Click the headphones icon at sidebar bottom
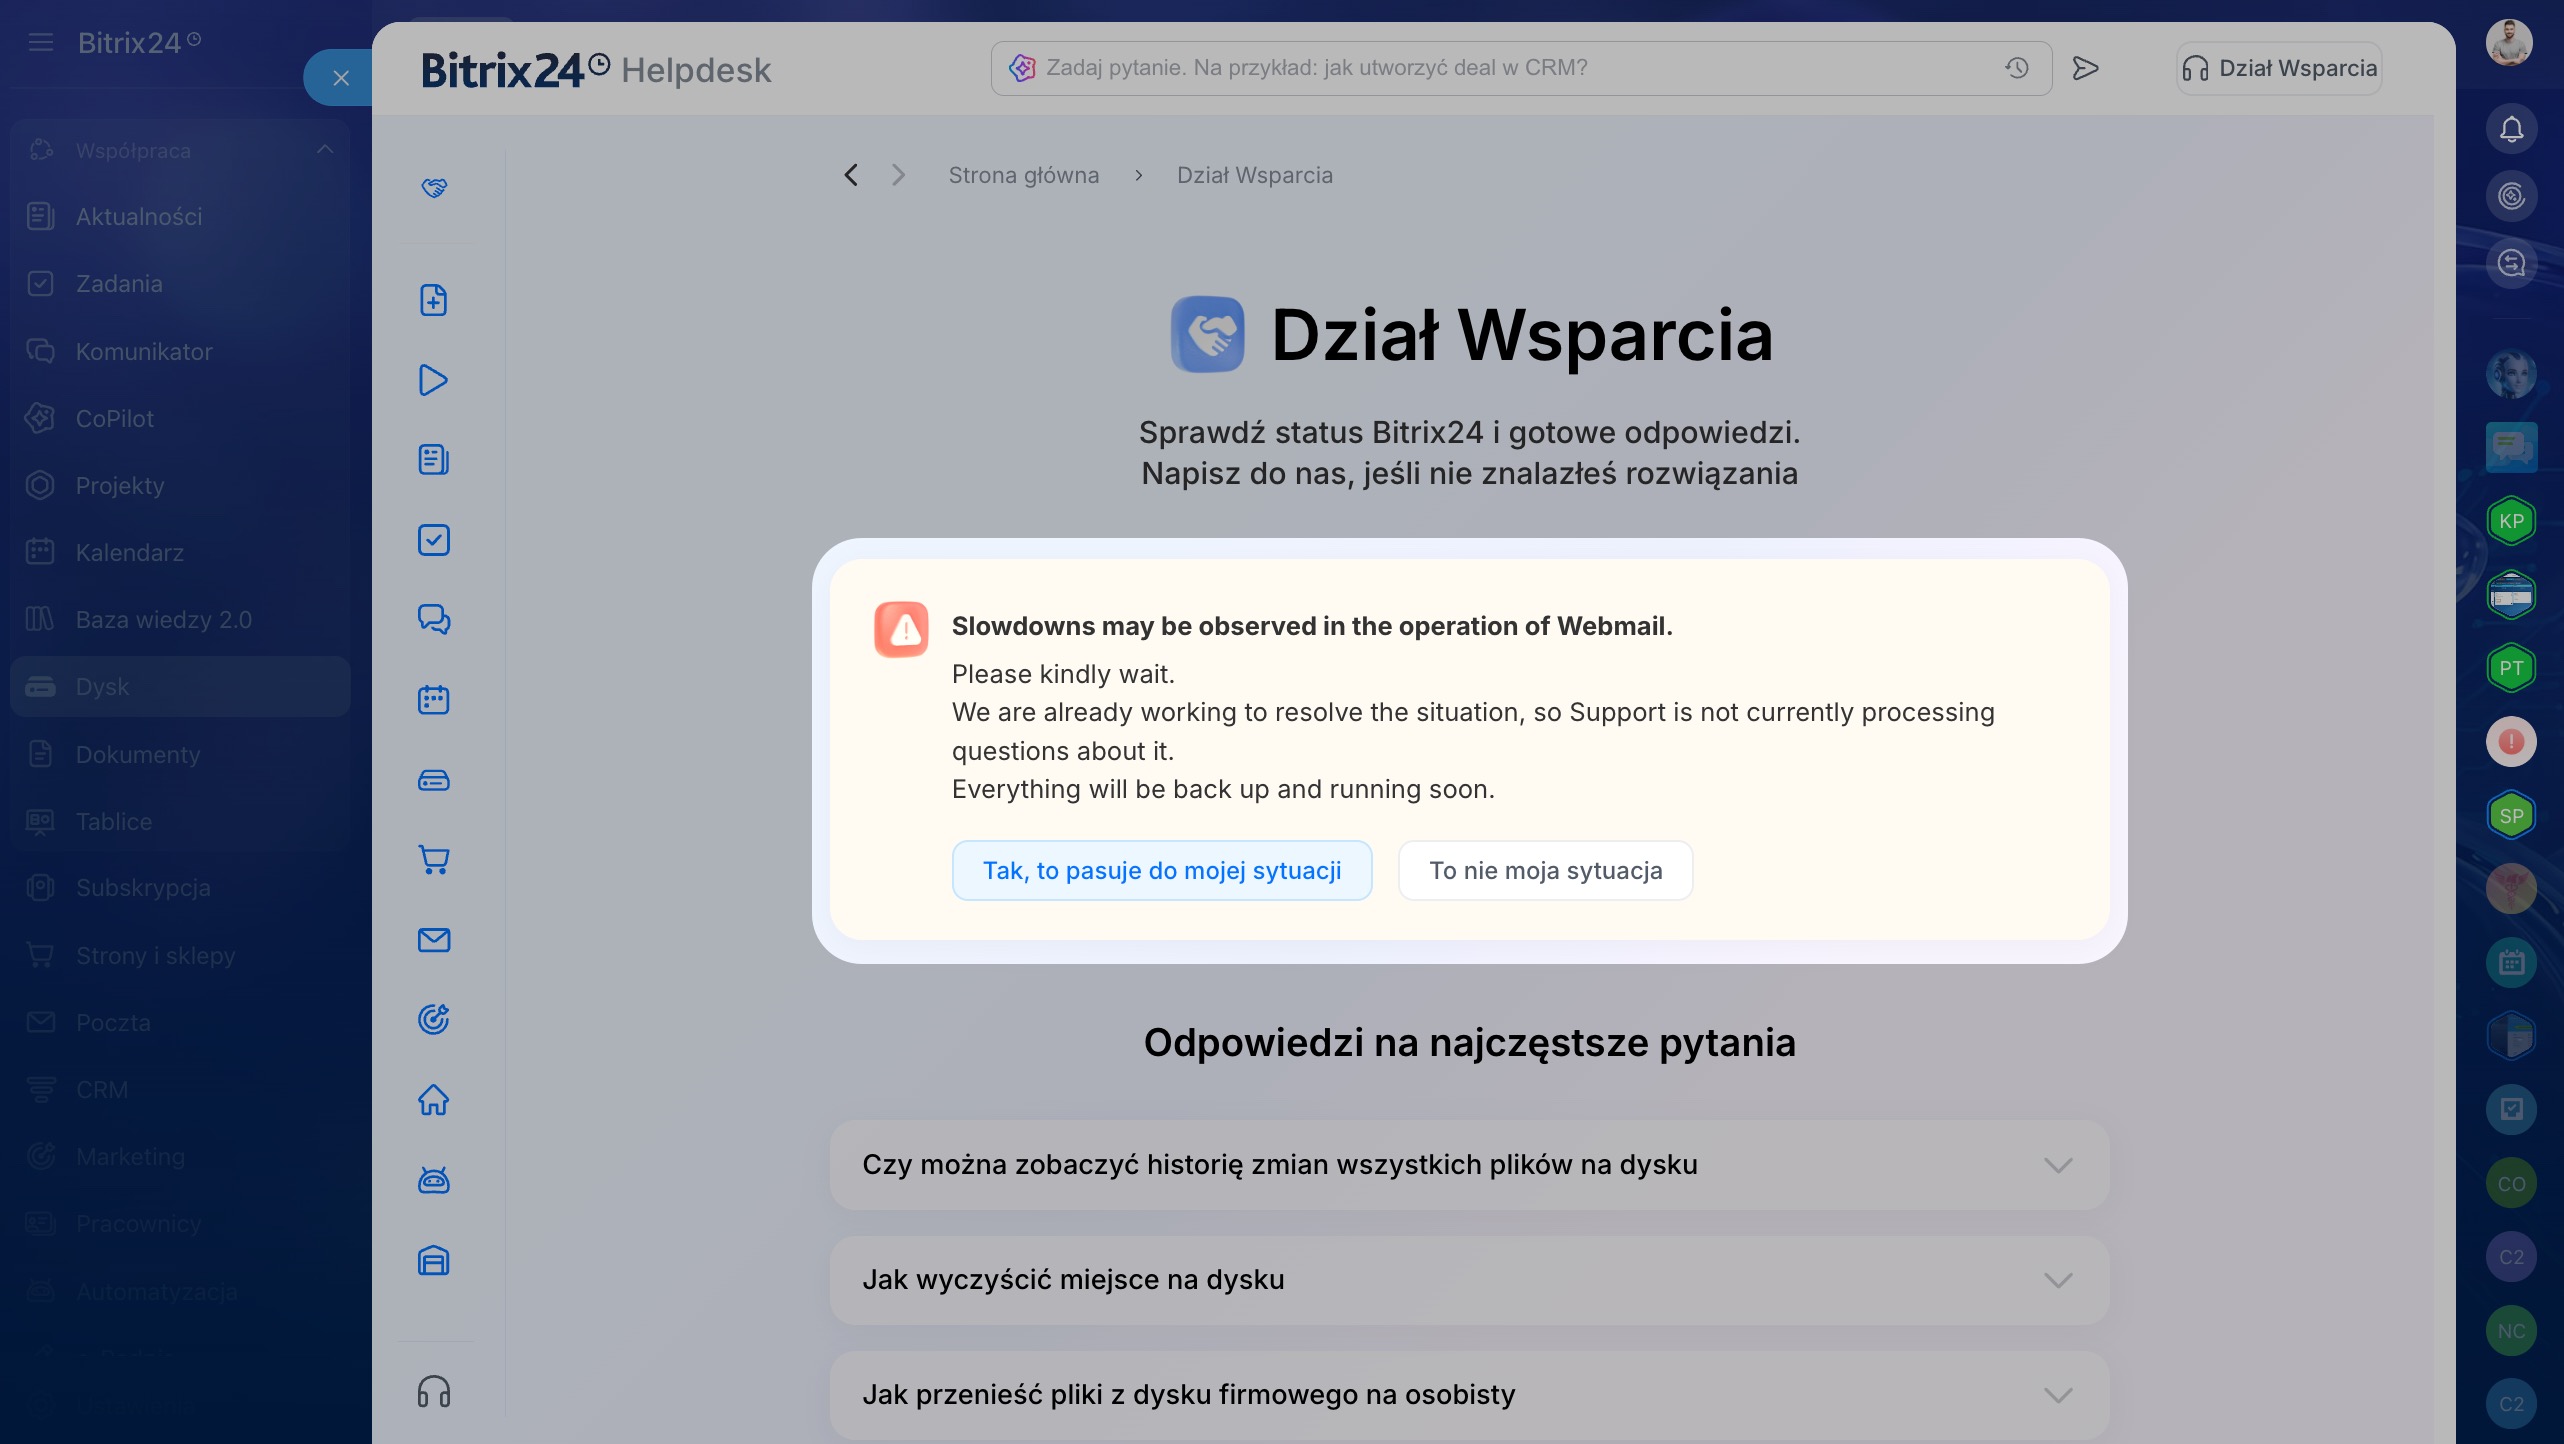 click(x=433, y=1392)
